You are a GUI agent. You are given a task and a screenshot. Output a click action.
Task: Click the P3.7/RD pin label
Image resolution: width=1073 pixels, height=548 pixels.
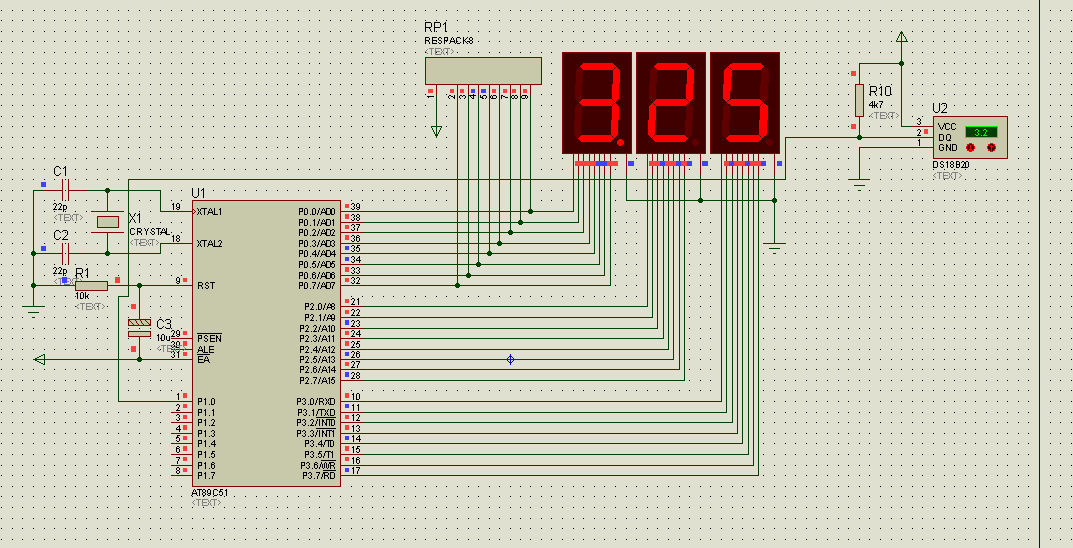(x=319, y=475)
